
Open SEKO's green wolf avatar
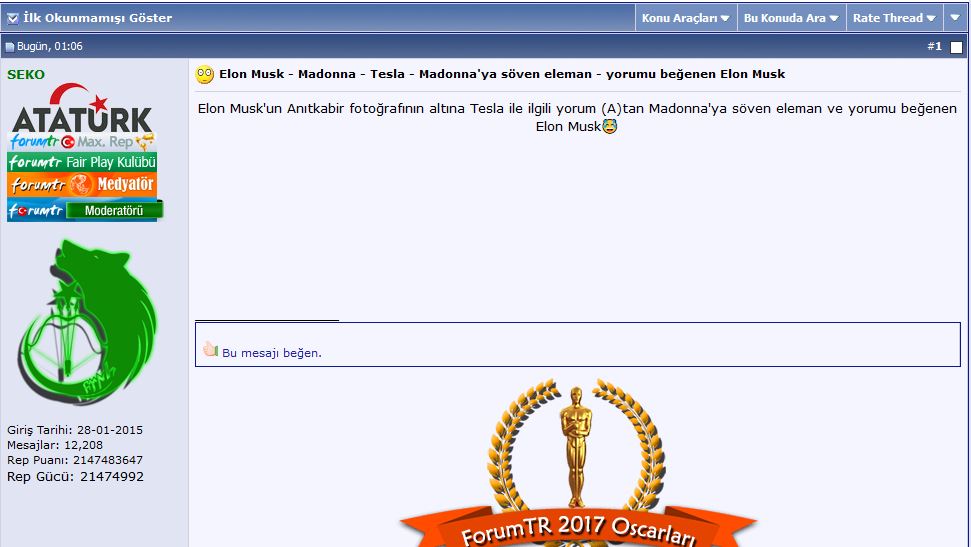(x=87, y=322)
